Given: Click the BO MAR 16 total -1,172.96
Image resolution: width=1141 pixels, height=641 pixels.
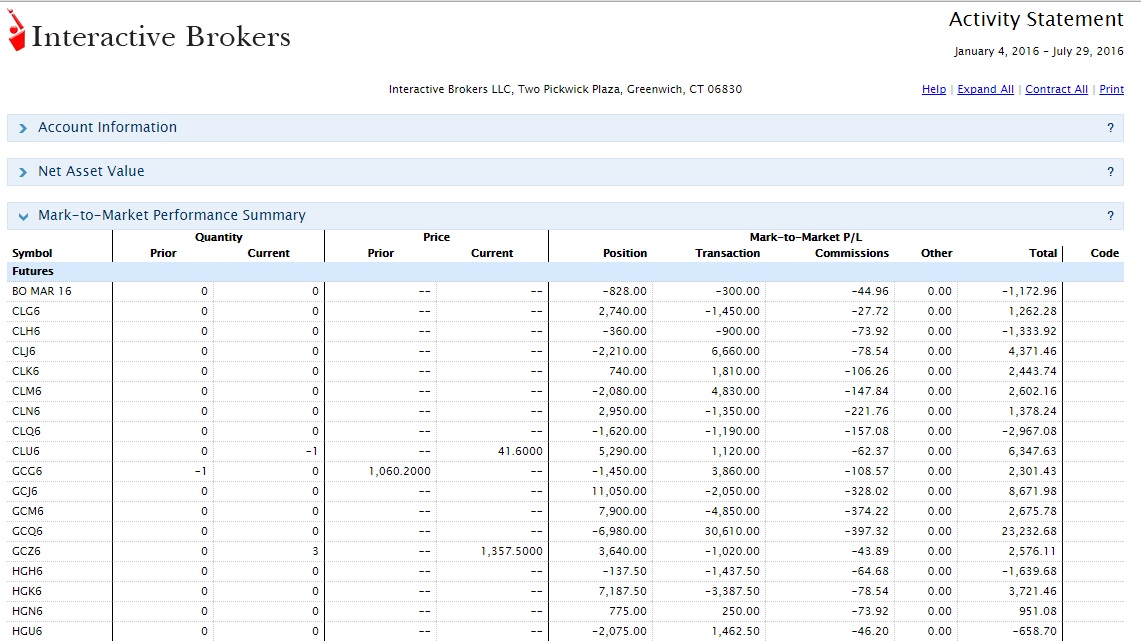Looking at the screenshot, I should (1029, 291).
